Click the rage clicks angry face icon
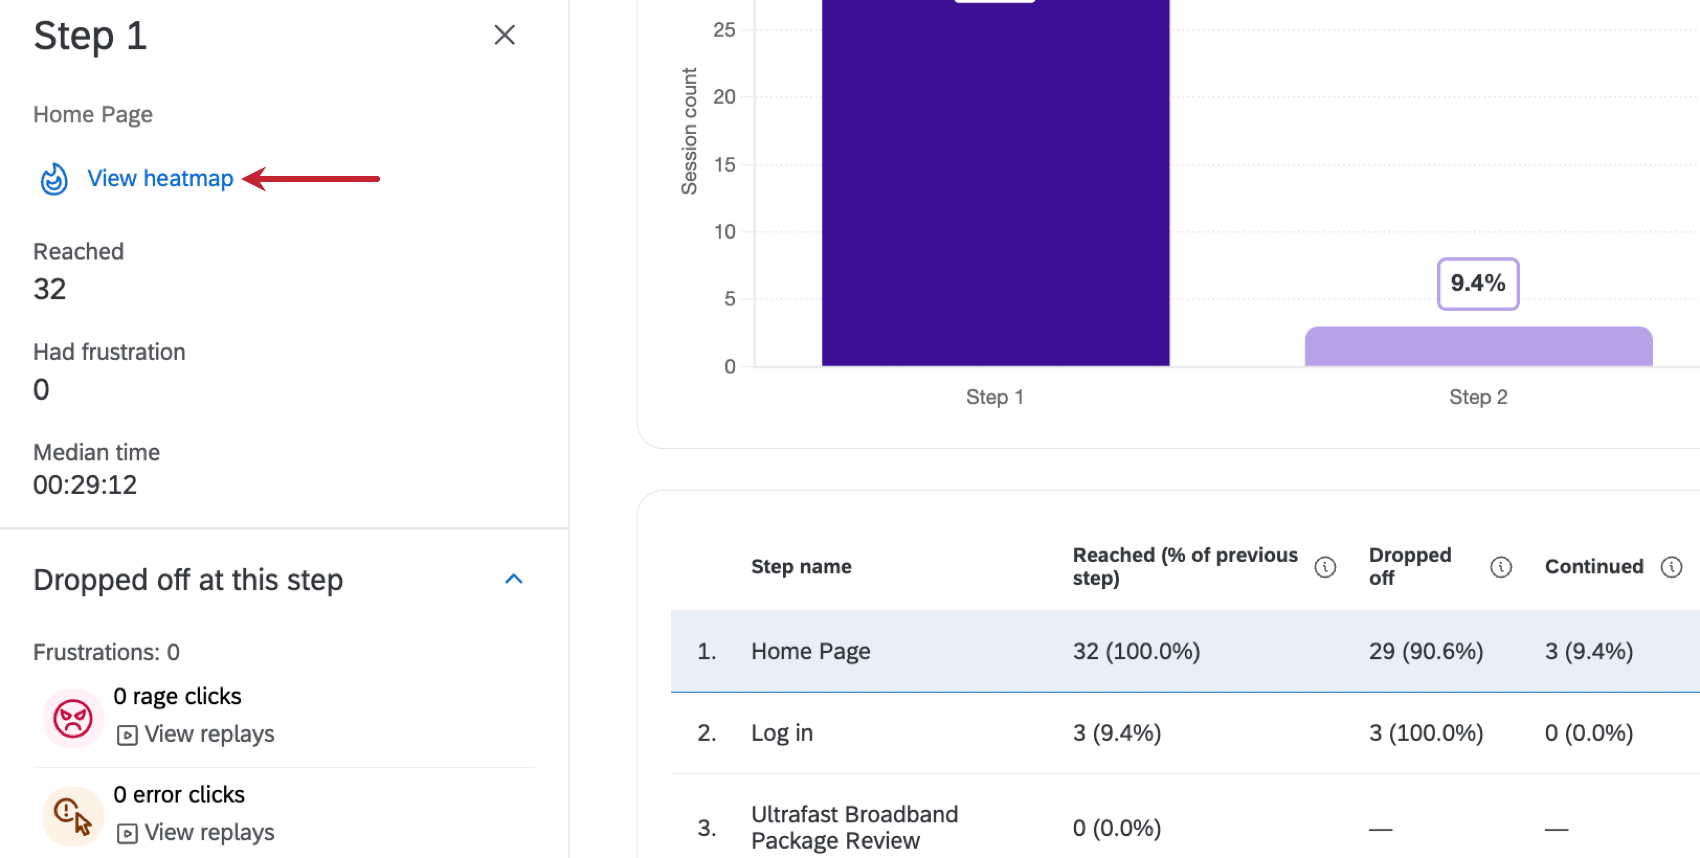This screenshot has height=858, width=1700. tap(73, 718)
